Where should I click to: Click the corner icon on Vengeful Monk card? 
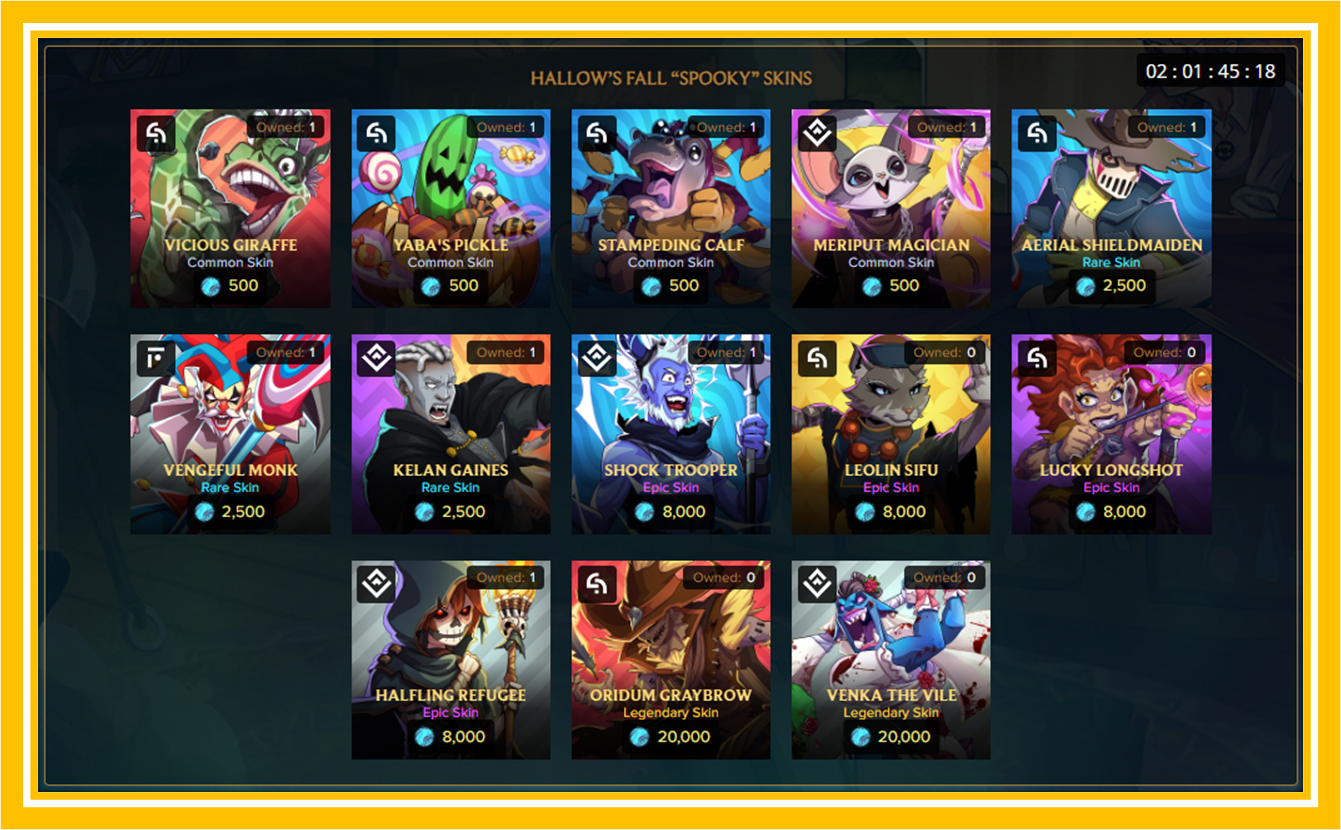[155, 359]
